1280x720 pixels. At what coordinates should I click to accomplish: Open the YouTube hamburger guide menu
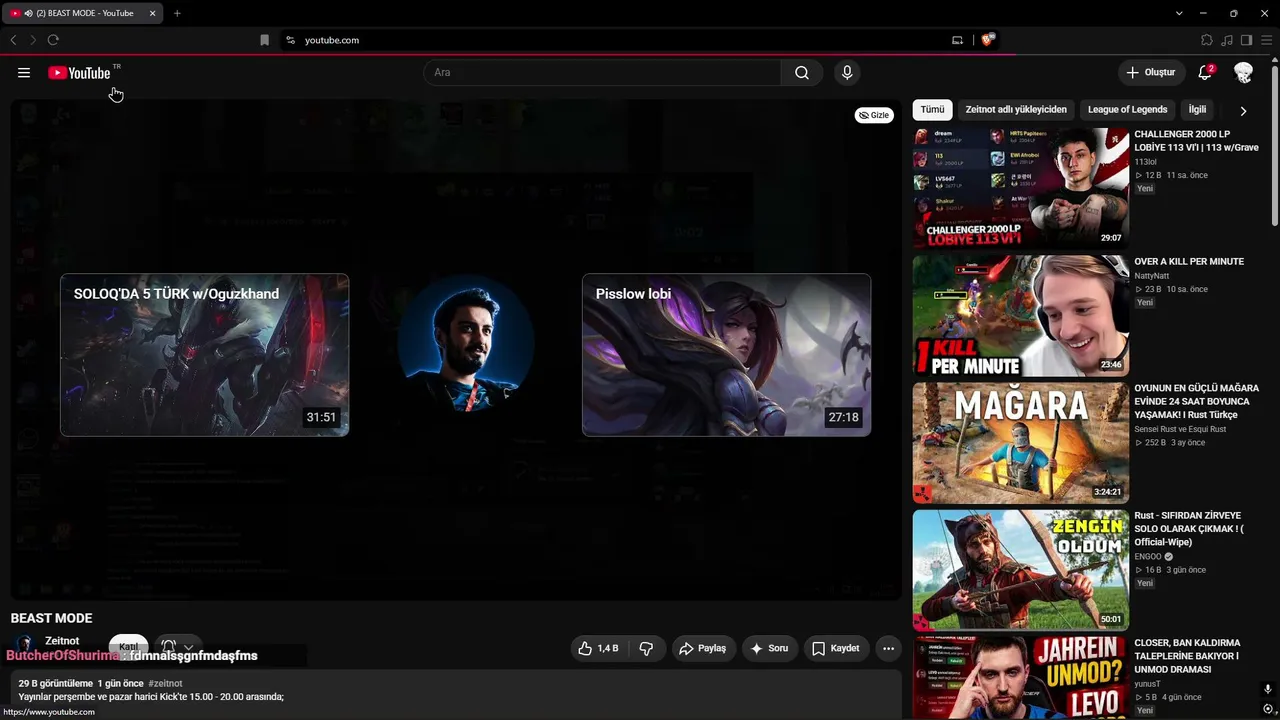[x=24, y=73]
